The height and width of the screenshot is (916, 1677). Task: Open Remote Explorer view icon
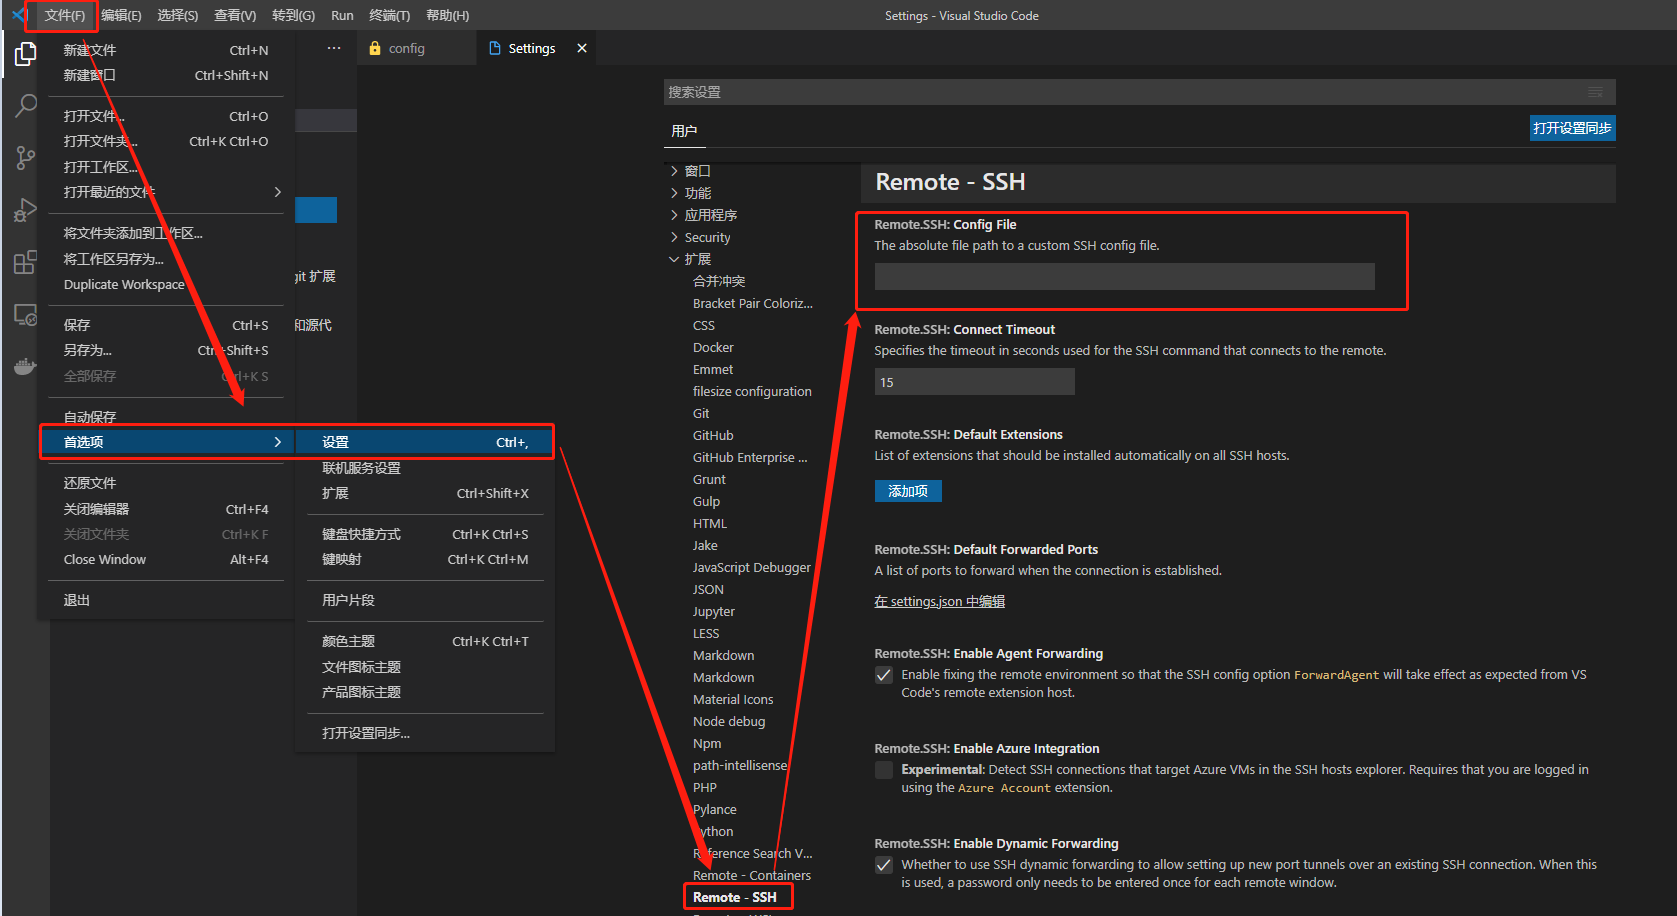tap(25, 315)
